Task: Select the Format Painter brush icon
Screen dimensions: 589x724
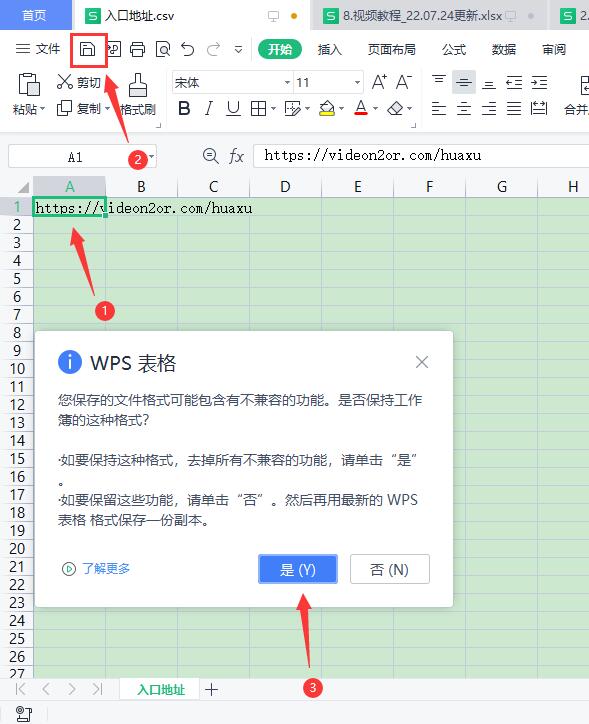Action: coord(138,84)
